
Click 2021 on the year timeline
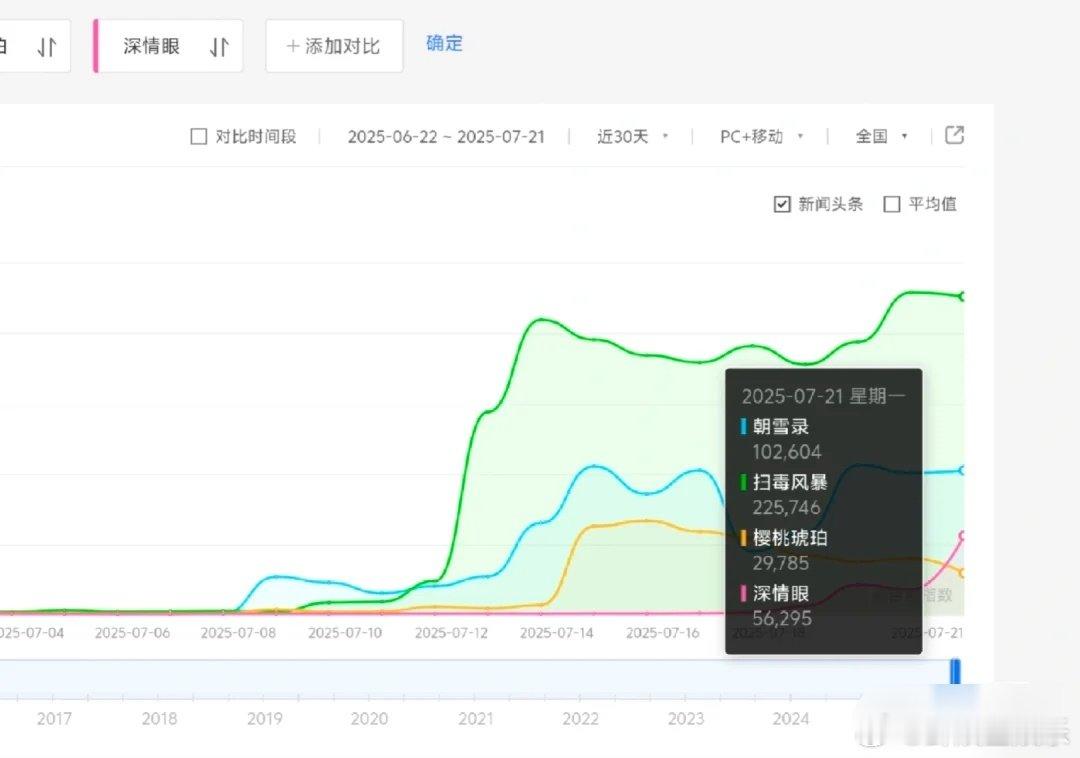click(475, 719)
